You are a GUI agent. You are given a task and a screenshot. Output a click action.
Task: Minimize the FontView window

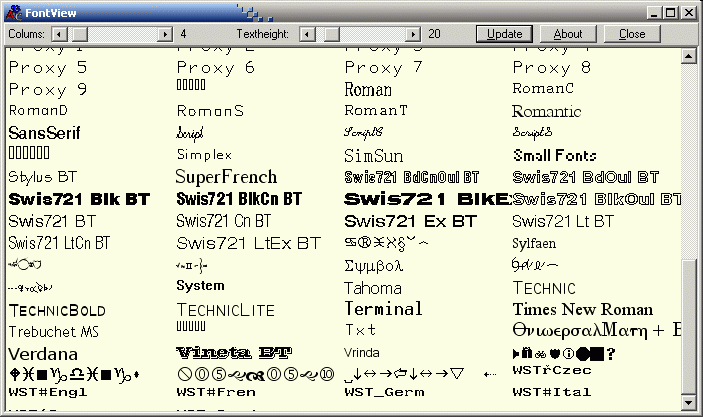[654, 13]
